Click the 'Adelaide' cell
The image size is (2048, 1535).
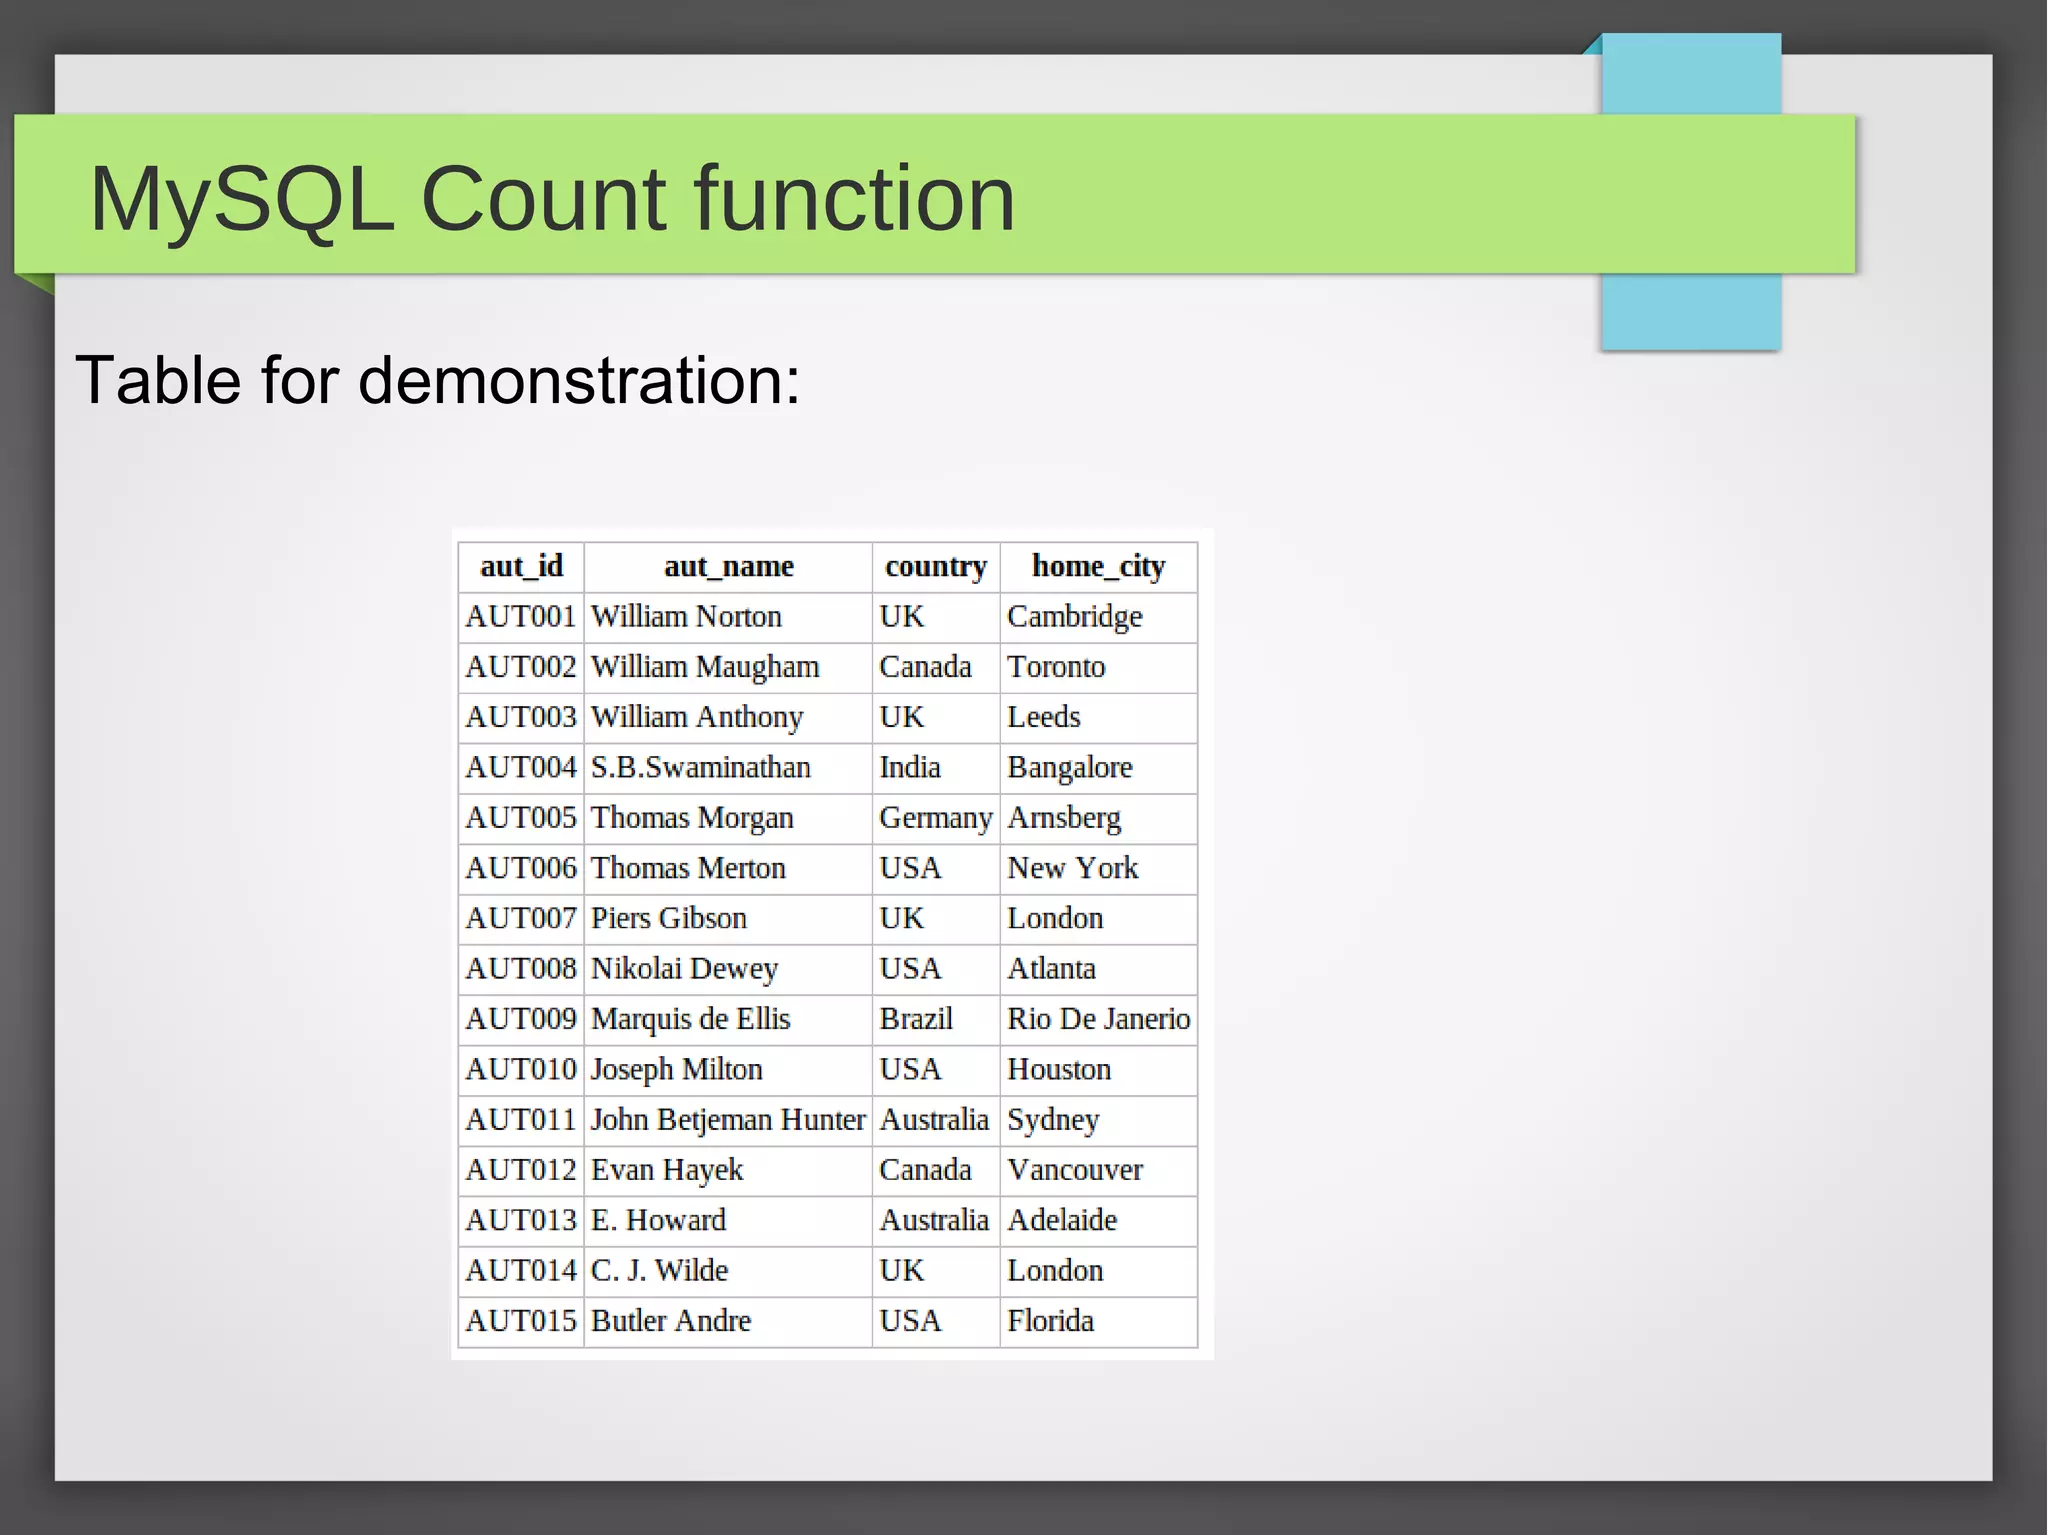coord(1099,1221)
